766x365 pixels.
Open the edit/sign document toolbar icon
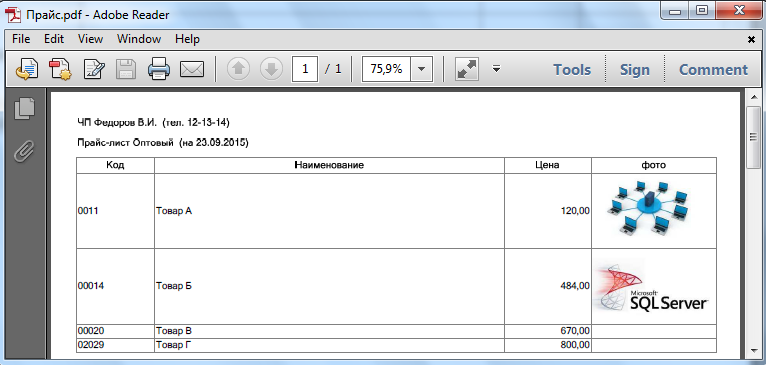(x=93, y=69)
